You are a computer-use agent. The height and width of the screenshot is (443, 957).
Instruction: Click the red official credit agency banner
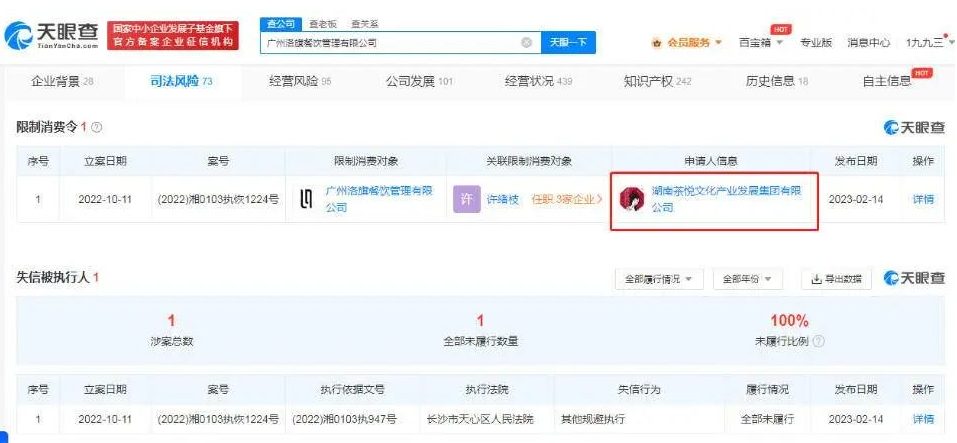(x=173, y=35)
